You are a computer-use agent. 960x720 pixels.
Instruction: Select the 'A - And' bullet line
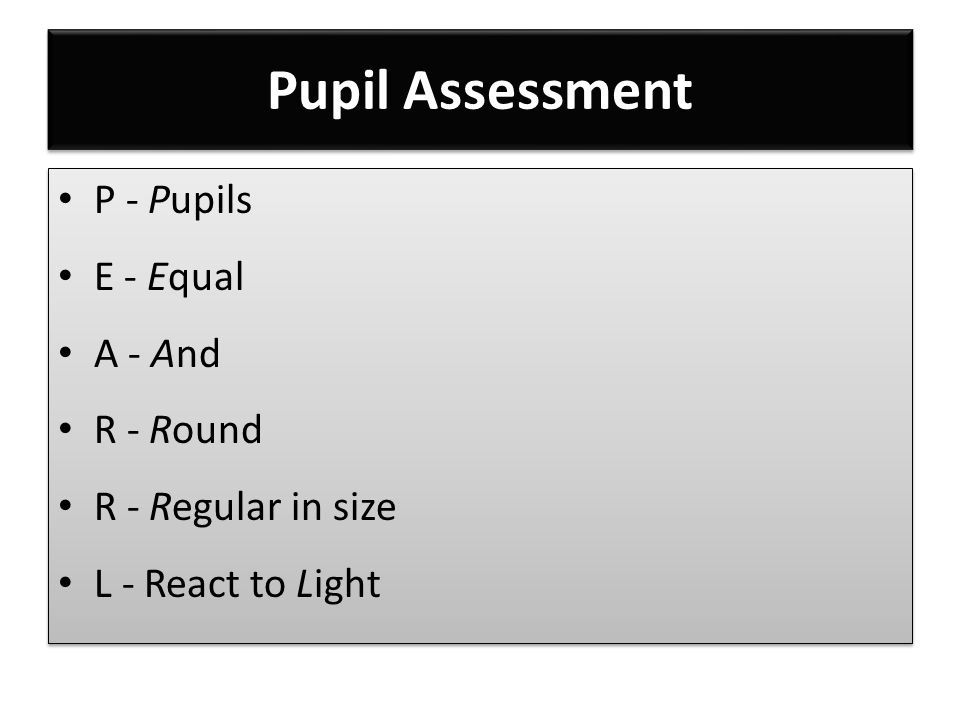(x=157, y=353)
